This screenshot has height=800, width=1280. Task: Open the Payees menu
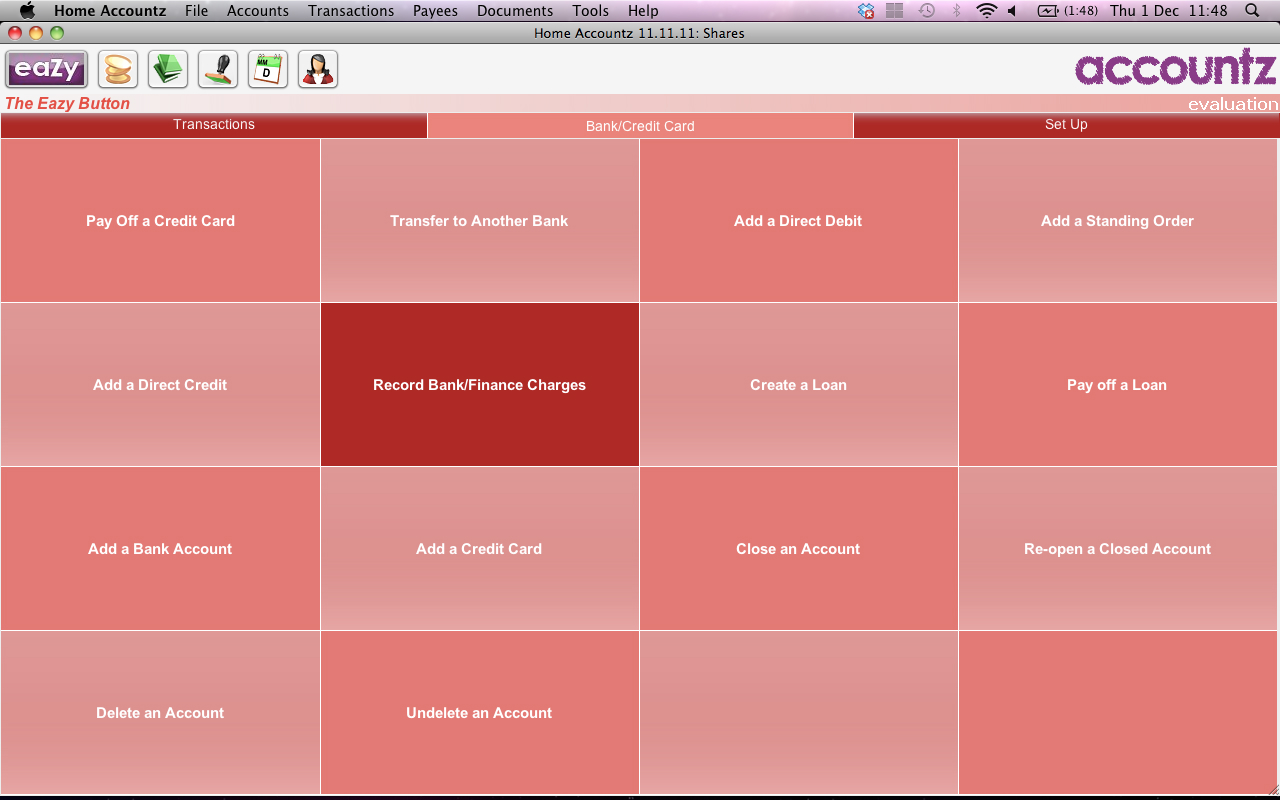coord(435,11)
